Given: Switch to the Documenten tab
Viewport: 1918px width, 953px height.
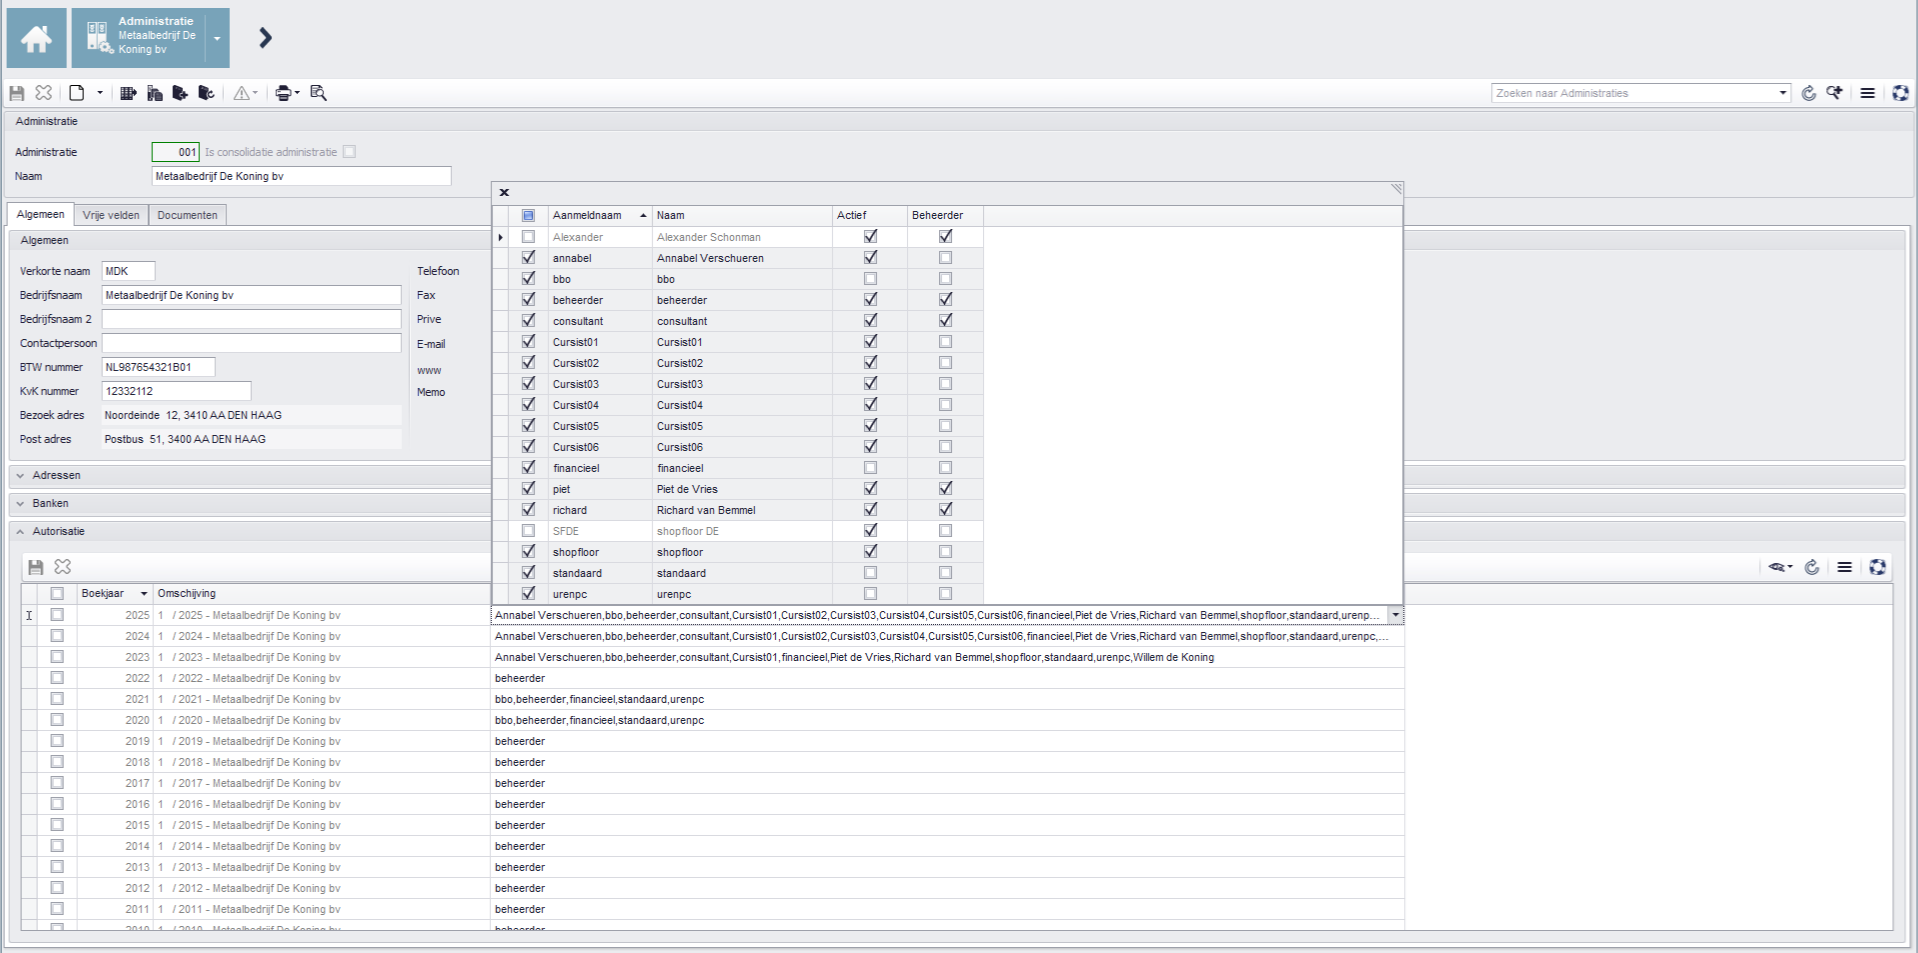Looking at the screenshot, I should (187, 215).
